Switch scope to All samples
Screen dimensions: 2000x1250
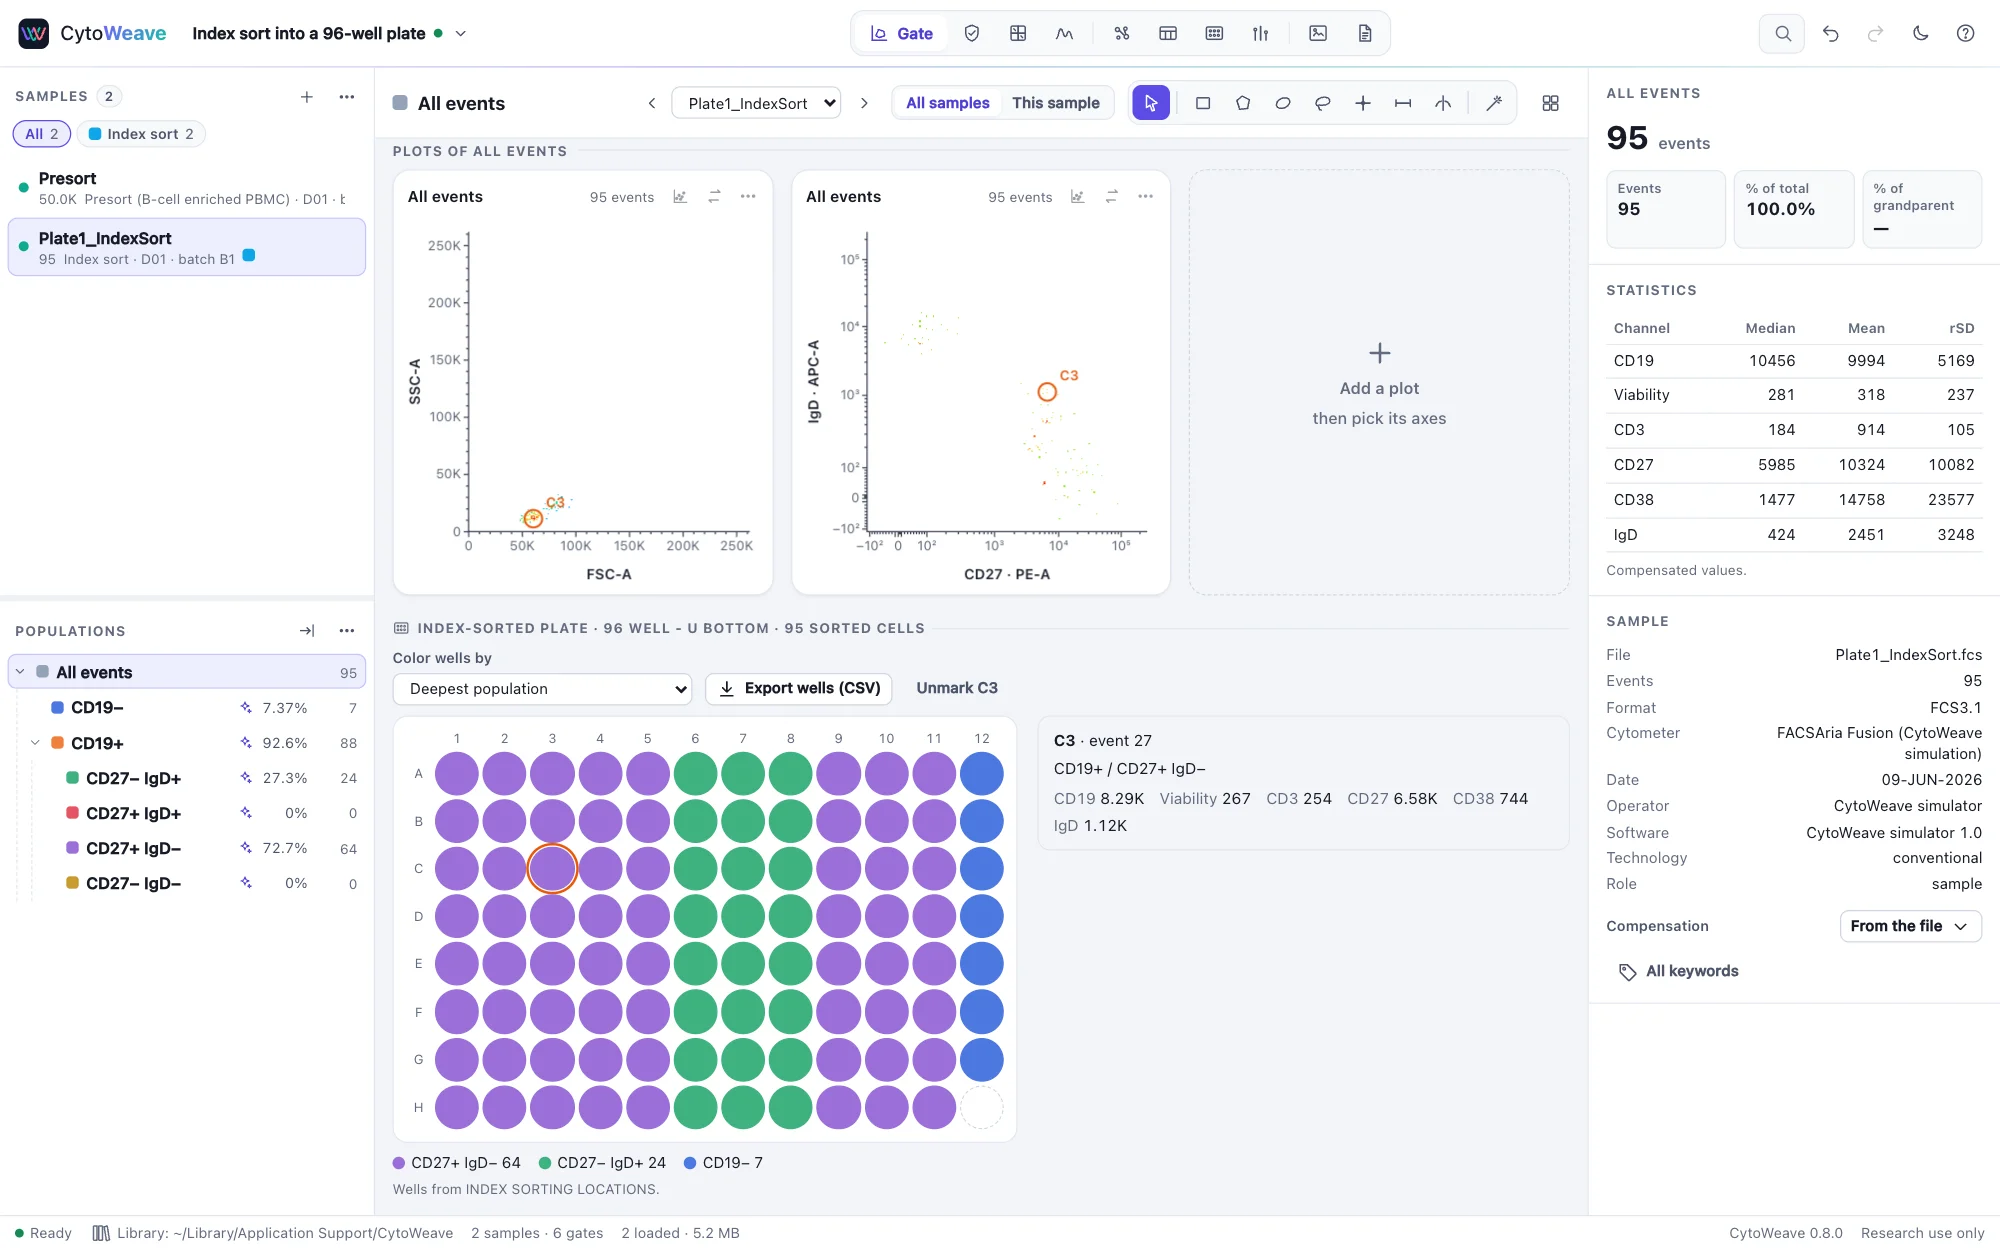[947, 103]
